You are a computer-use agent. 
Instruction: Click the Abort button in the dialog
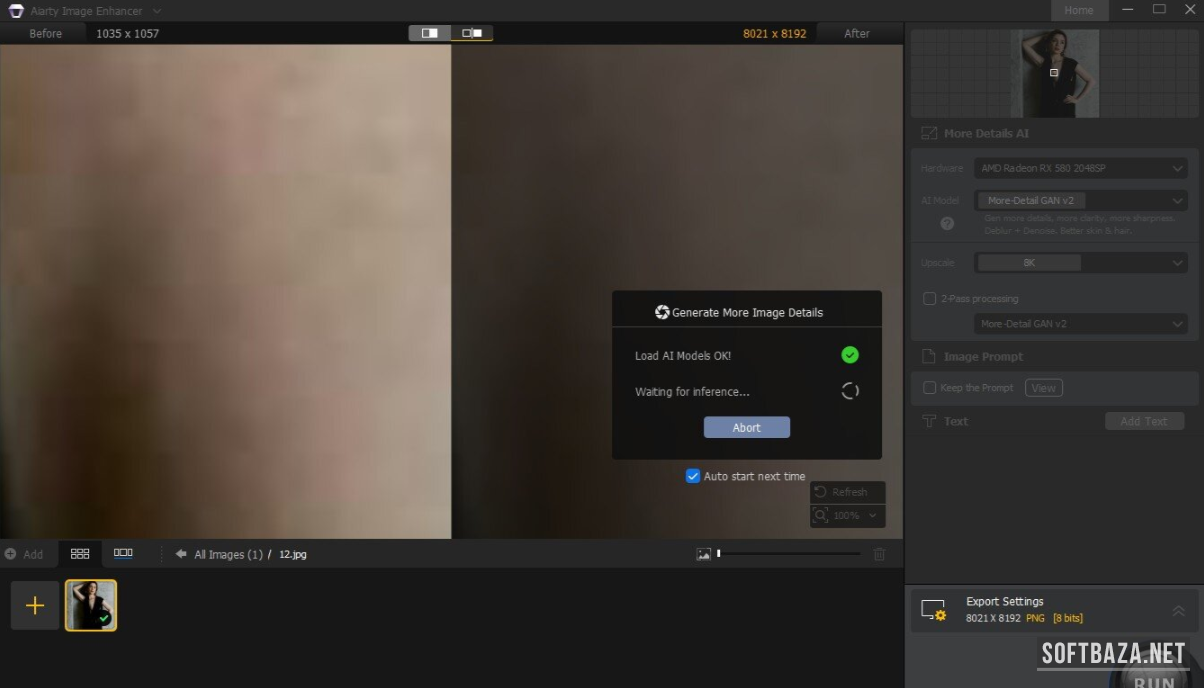(746, 428)
